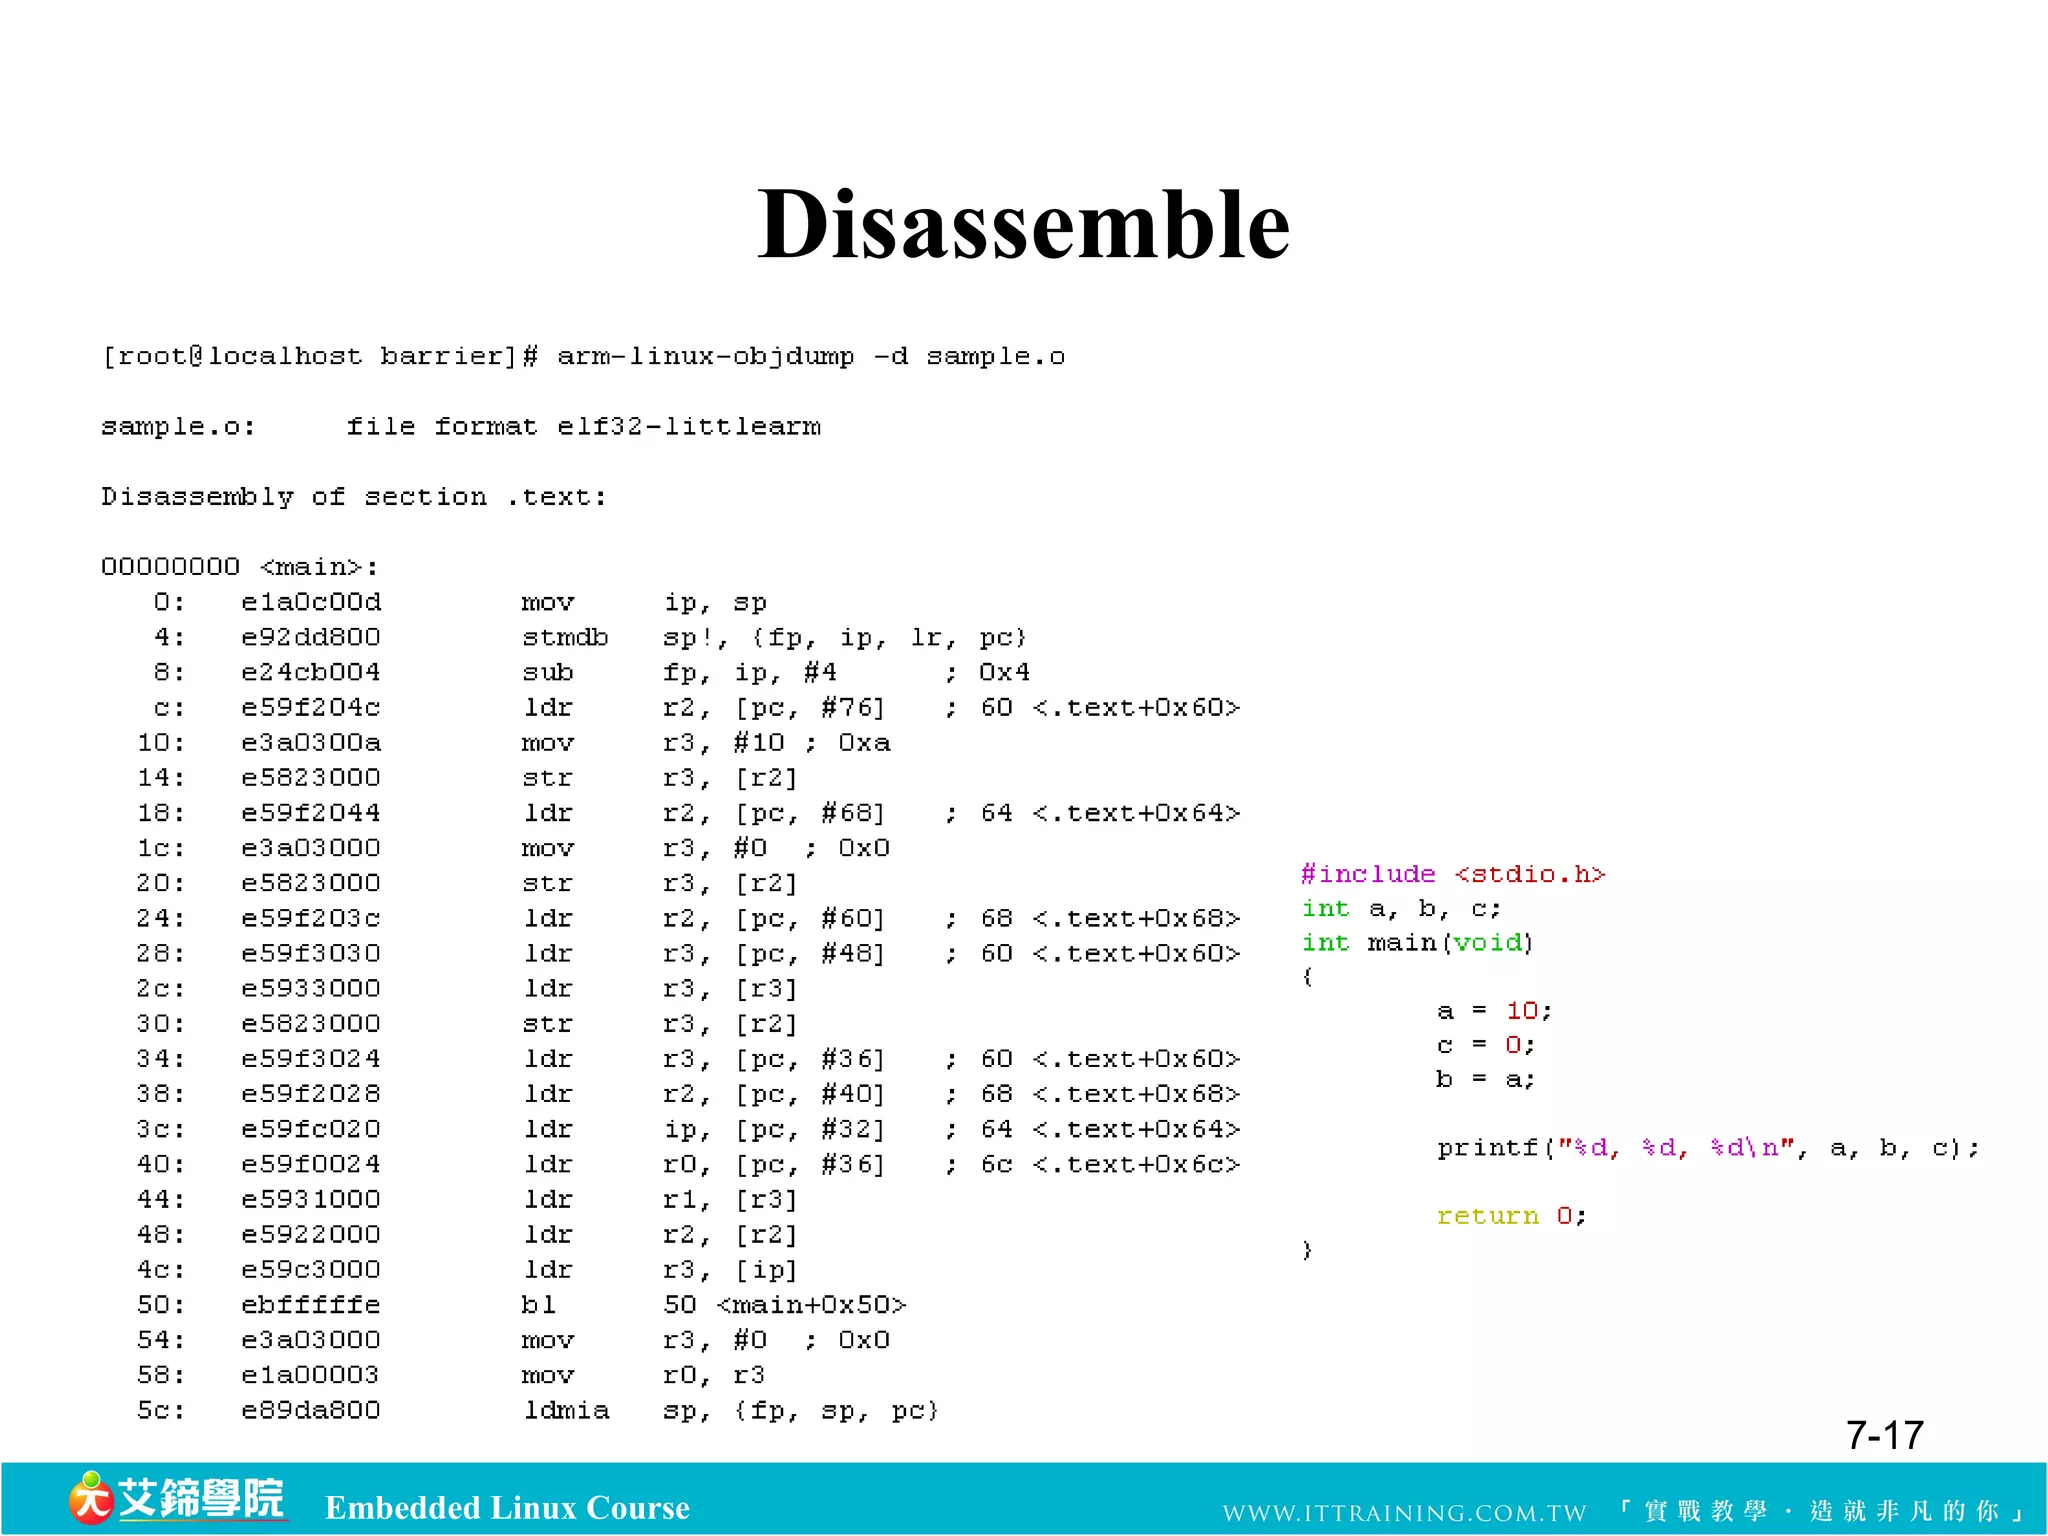
Task: Select the ldmia sp, {fp, sp, pc} instruction
Action: [731, 1411]
